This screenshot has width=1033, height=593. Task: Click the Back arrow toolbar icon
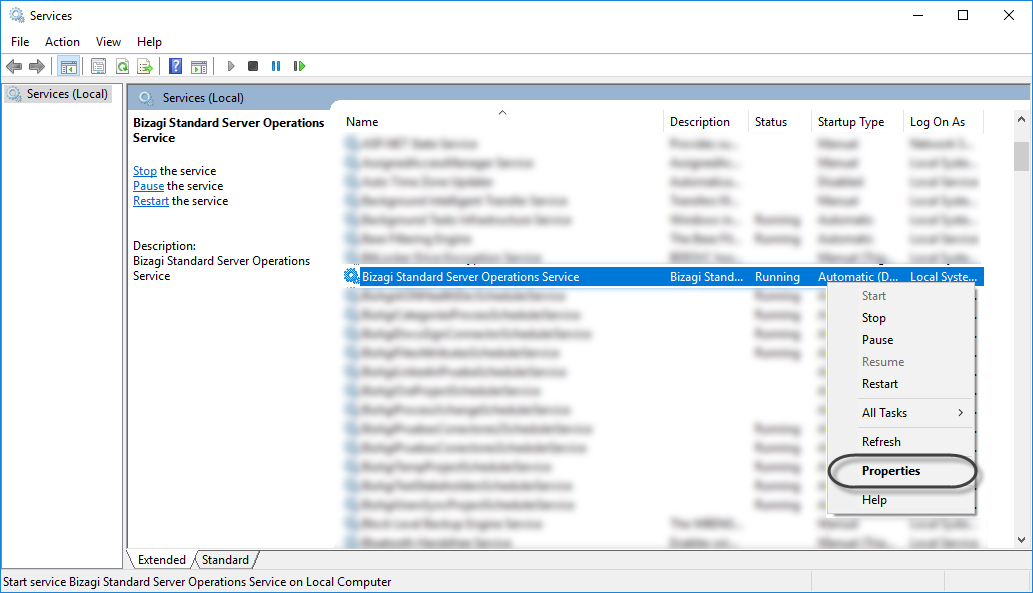[14, 66]
